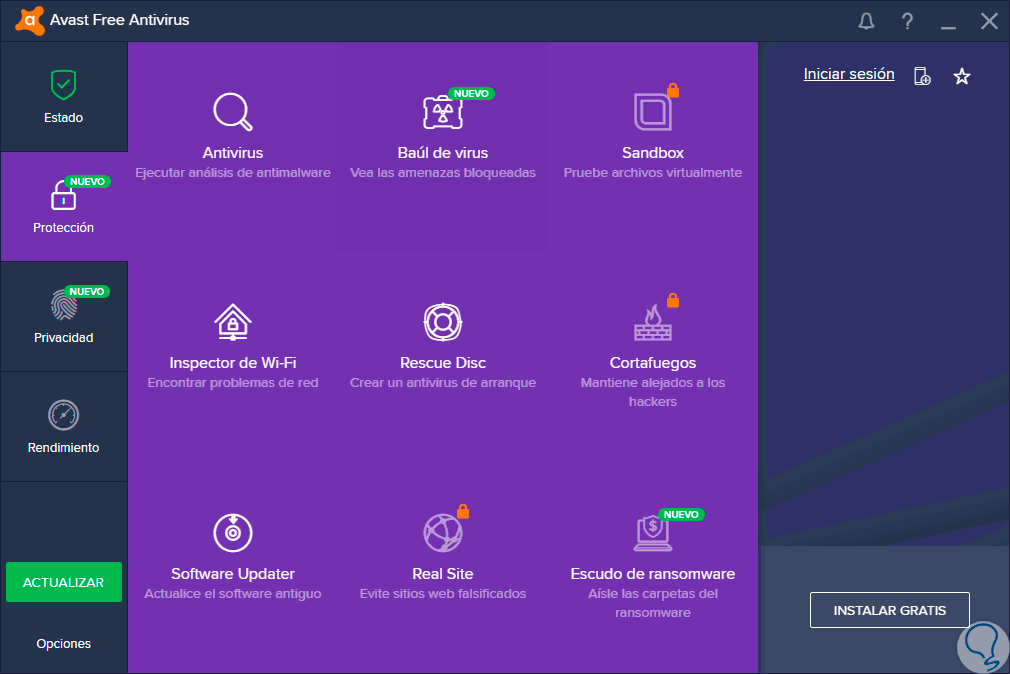Open the Baúl de virus chest icon
Image resolution: width=1010 pixels, height=674 pixels.
[x=443, y=112]
